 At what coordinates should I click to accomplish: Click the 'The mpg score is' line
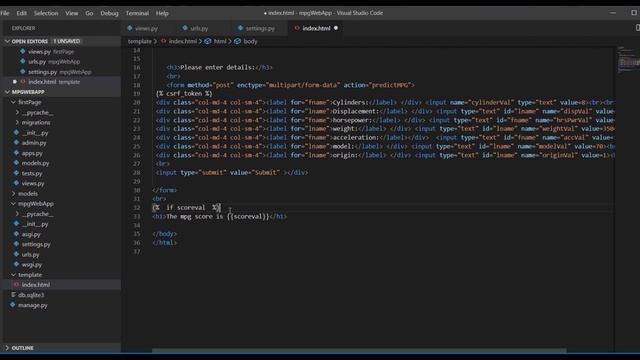(x=219, y=217)
